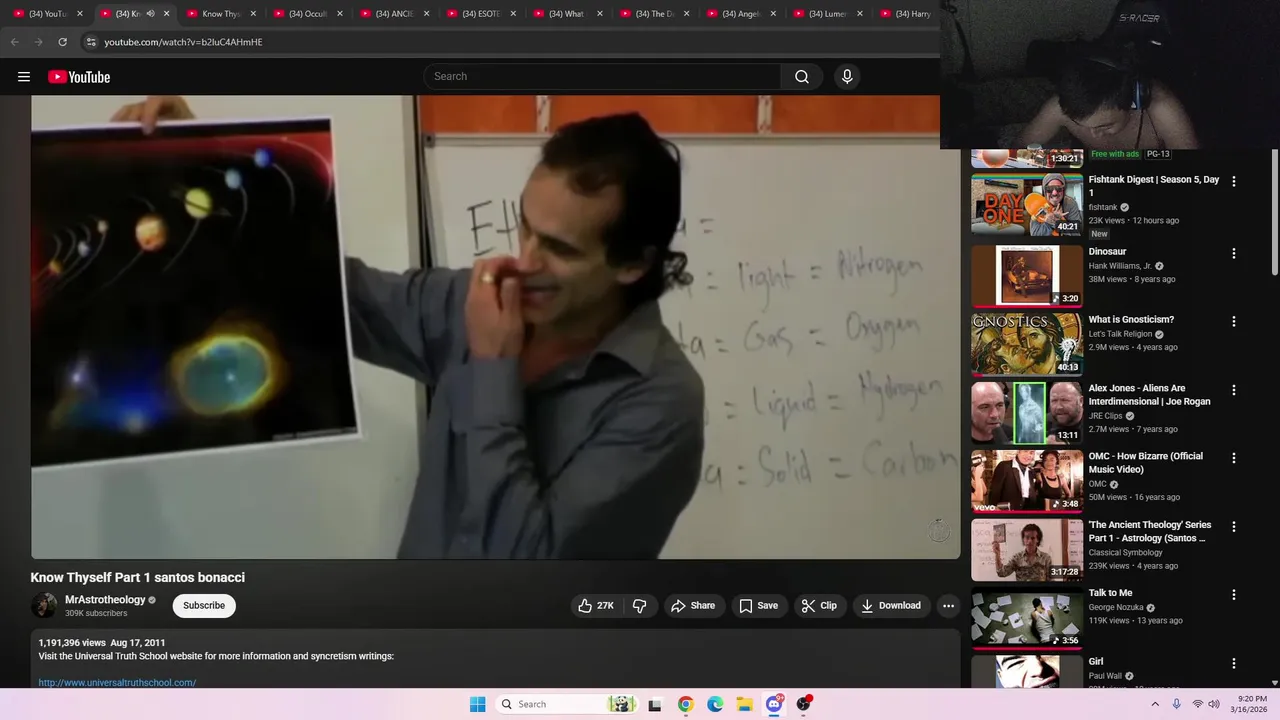
Task: Click the magnifier search button
Action: (x=802, y=77)
